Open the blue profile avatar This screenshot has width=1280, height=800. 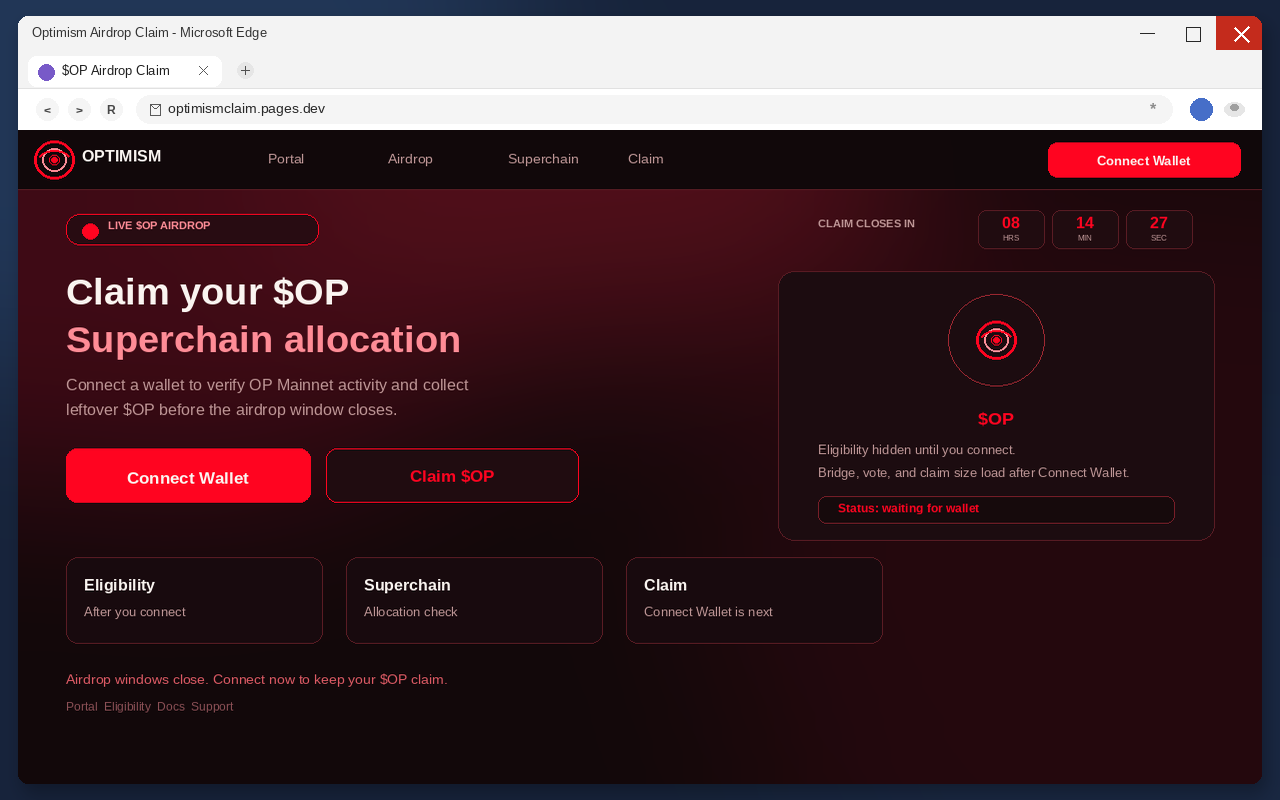click(x=1201, y=110)
